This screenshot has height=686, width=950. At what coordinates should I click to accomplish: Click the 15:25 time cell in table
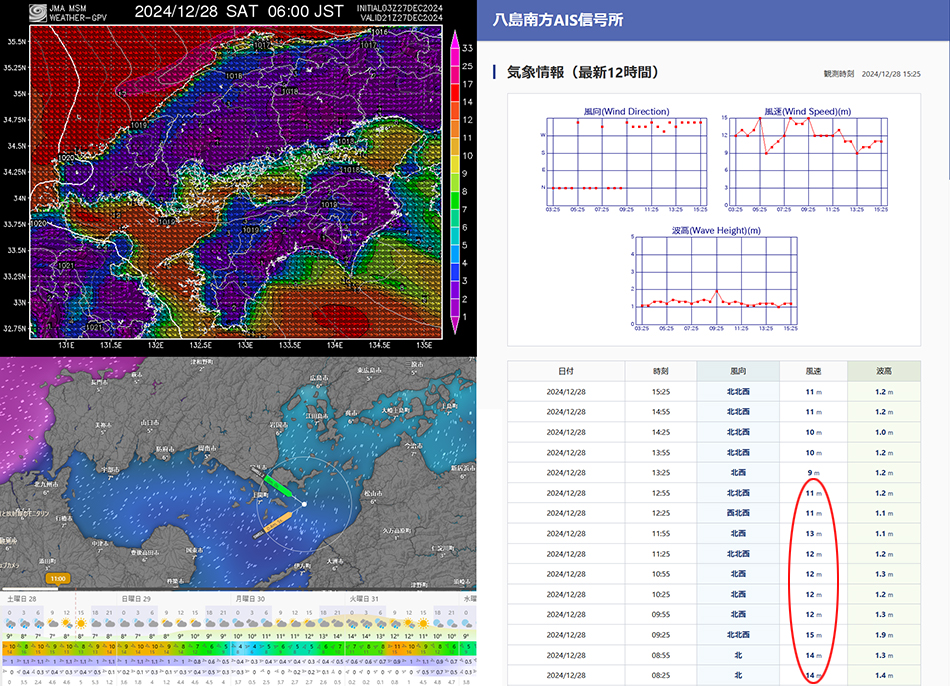660,391
